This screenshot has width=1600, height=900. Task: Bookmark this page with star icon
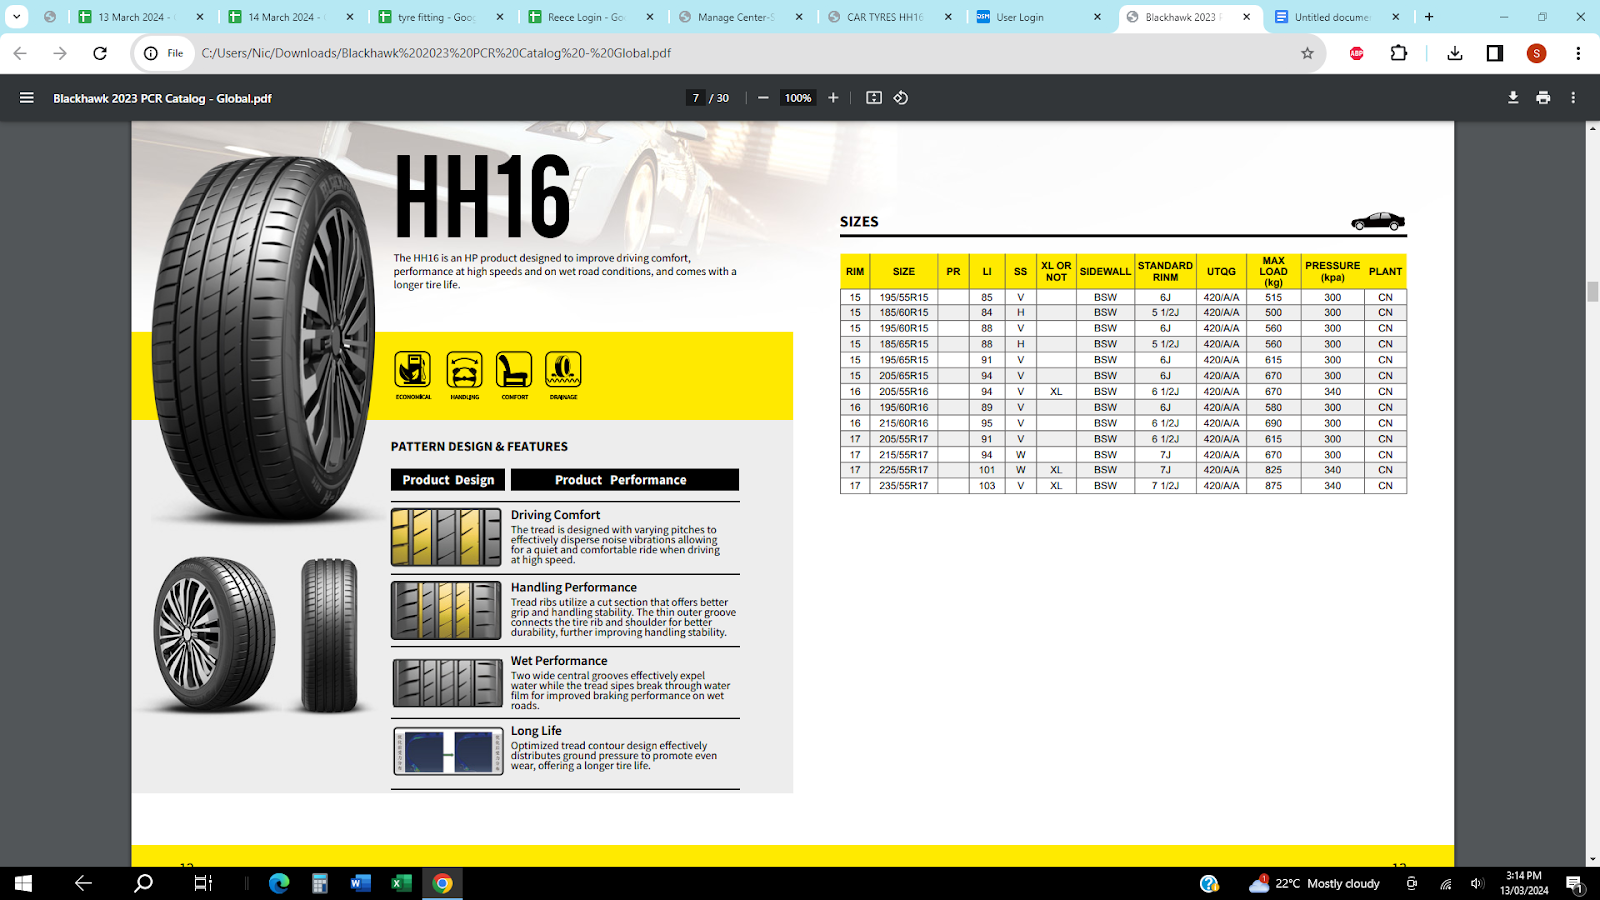tap(1307, 53)
